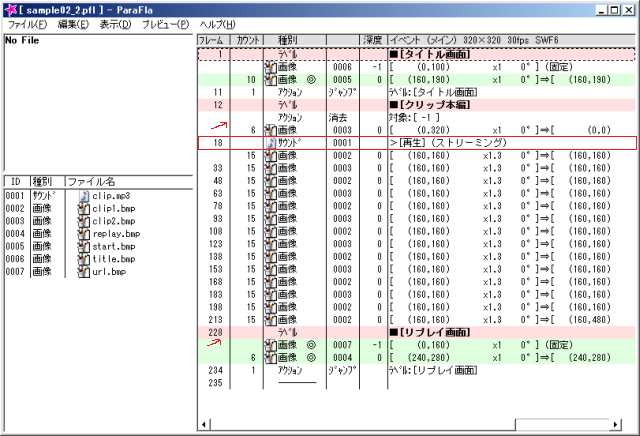Click the image event icon at frame 198
Image resolution: width=640 pixels, height=436 pixels.
(x=271, y=307)
